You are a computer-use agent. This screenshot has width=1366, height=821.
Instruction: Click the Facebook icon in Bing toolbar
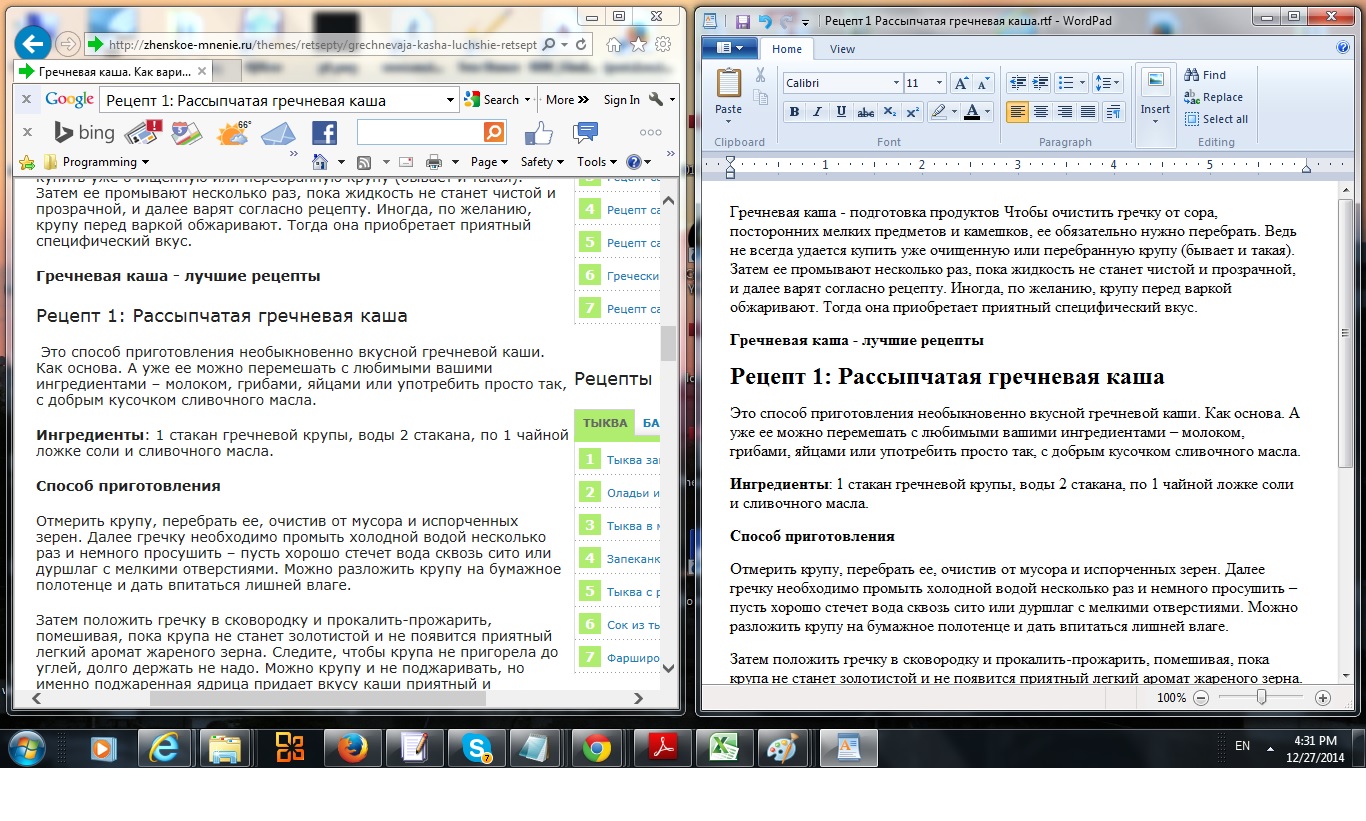tap(324, 133)
